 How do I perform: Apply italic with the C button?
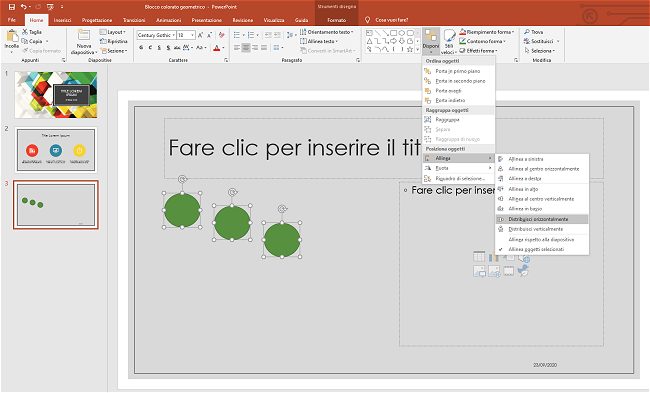(150, 48)
